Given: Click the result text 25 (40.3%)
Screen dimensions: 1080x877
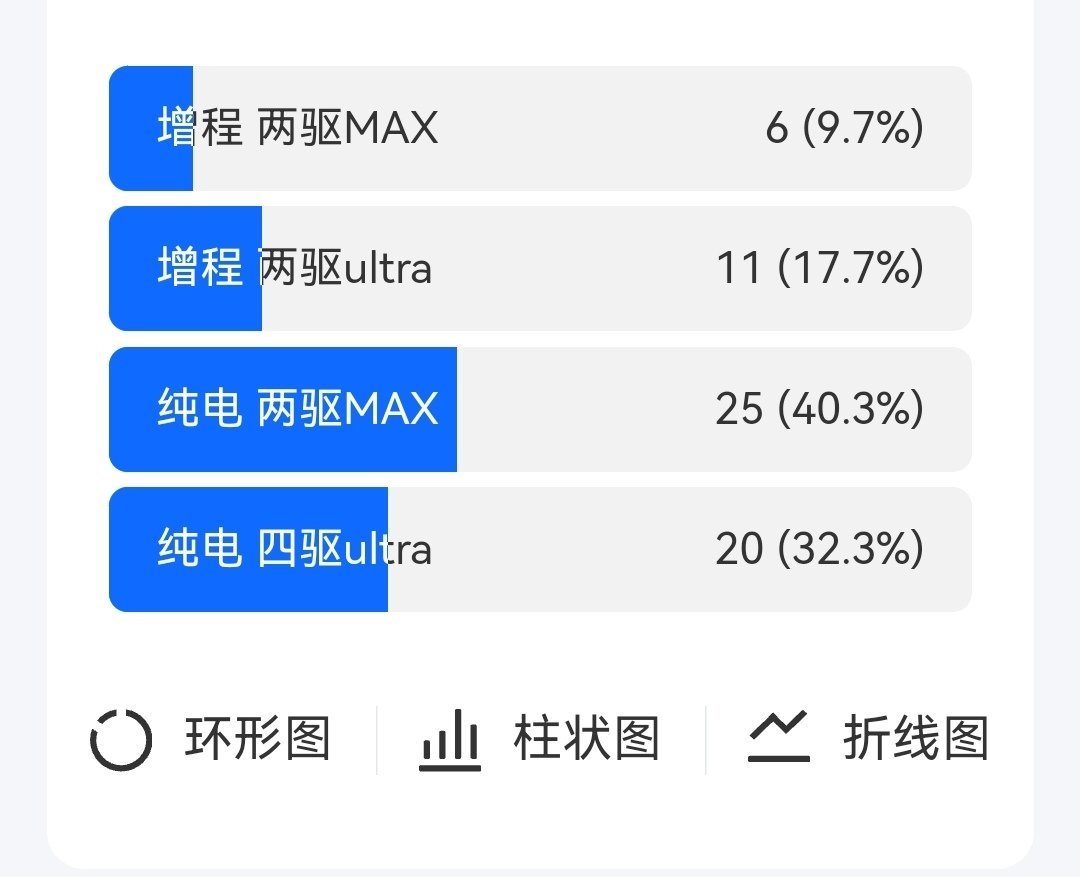Looking at the screenshot, I should click(x=845, y=410).
